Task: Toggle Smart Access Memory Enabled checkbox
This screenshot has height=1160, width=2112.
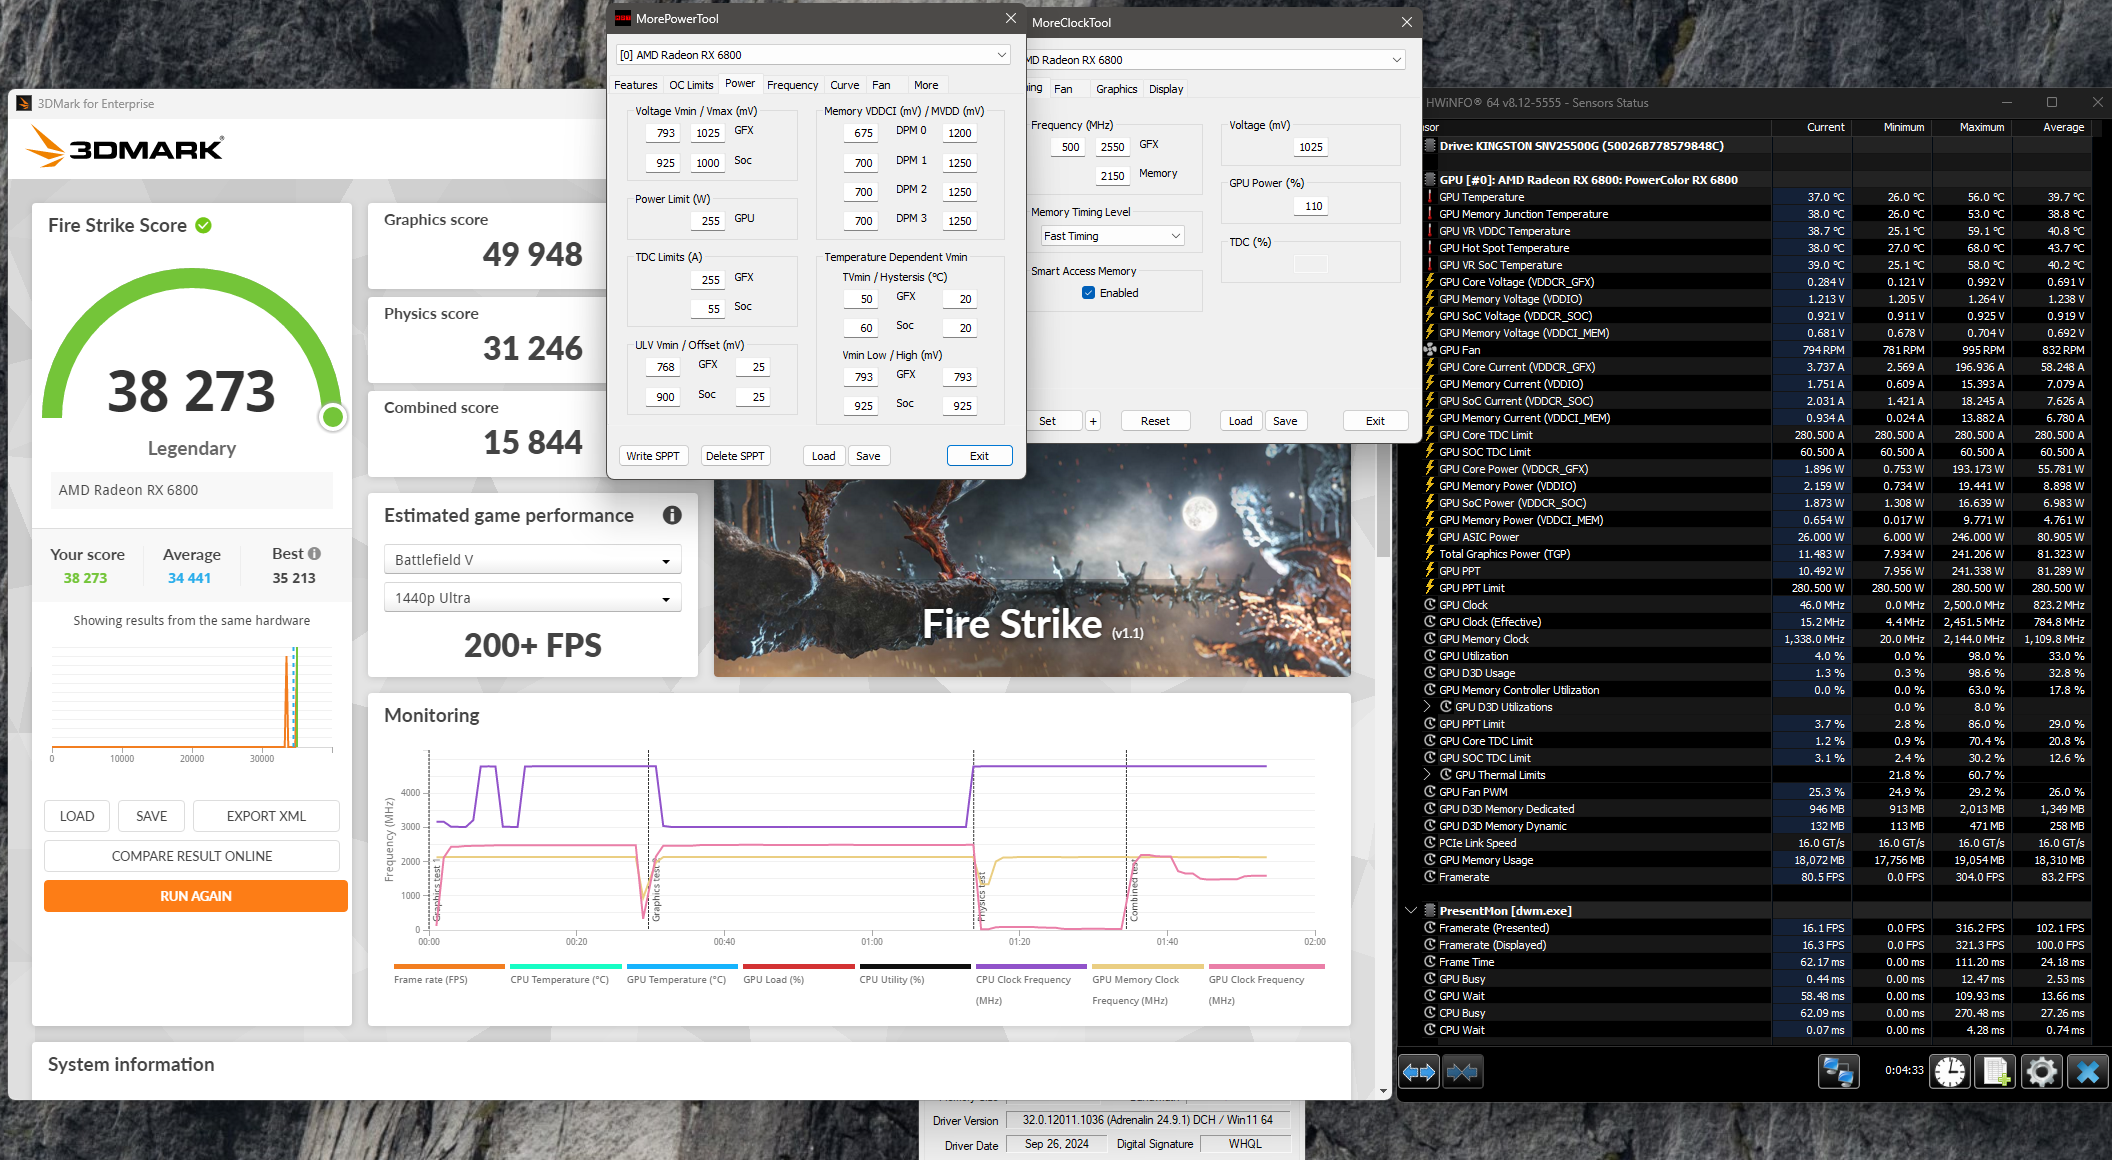Action: tap(1088, 293)
